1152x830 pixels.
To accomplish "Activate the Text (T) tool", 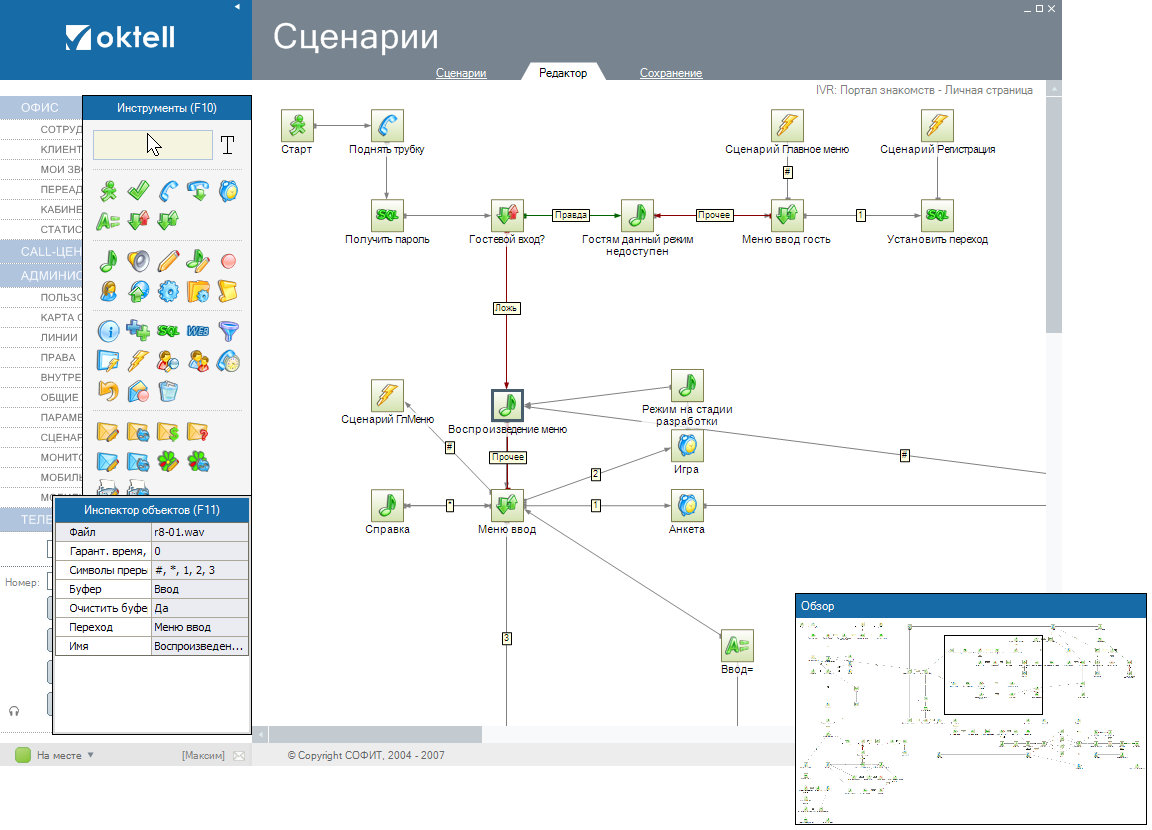I will [x=228, y=146].
